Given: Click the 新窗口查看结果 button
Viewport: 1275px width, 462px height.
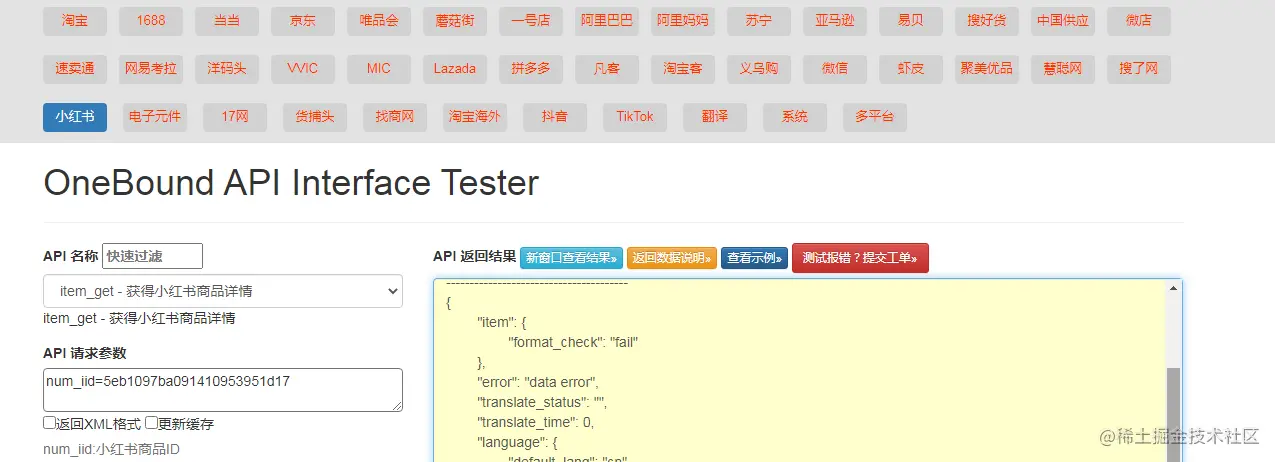Looking at the screenshot, I should [x=571, y=258].
